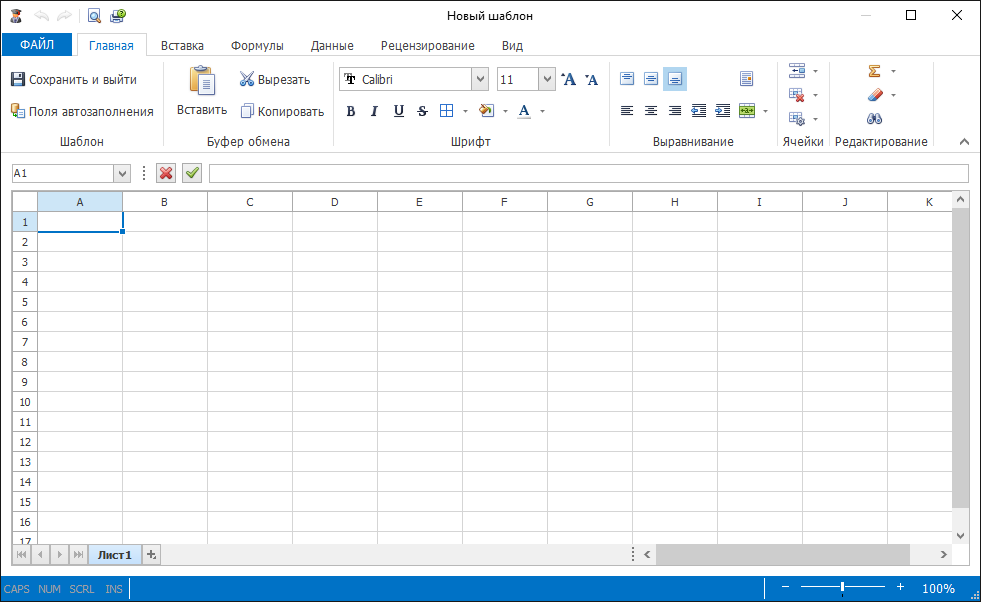Click the Redo arrow in title bar
981x602 pixels.
[64, 16]
